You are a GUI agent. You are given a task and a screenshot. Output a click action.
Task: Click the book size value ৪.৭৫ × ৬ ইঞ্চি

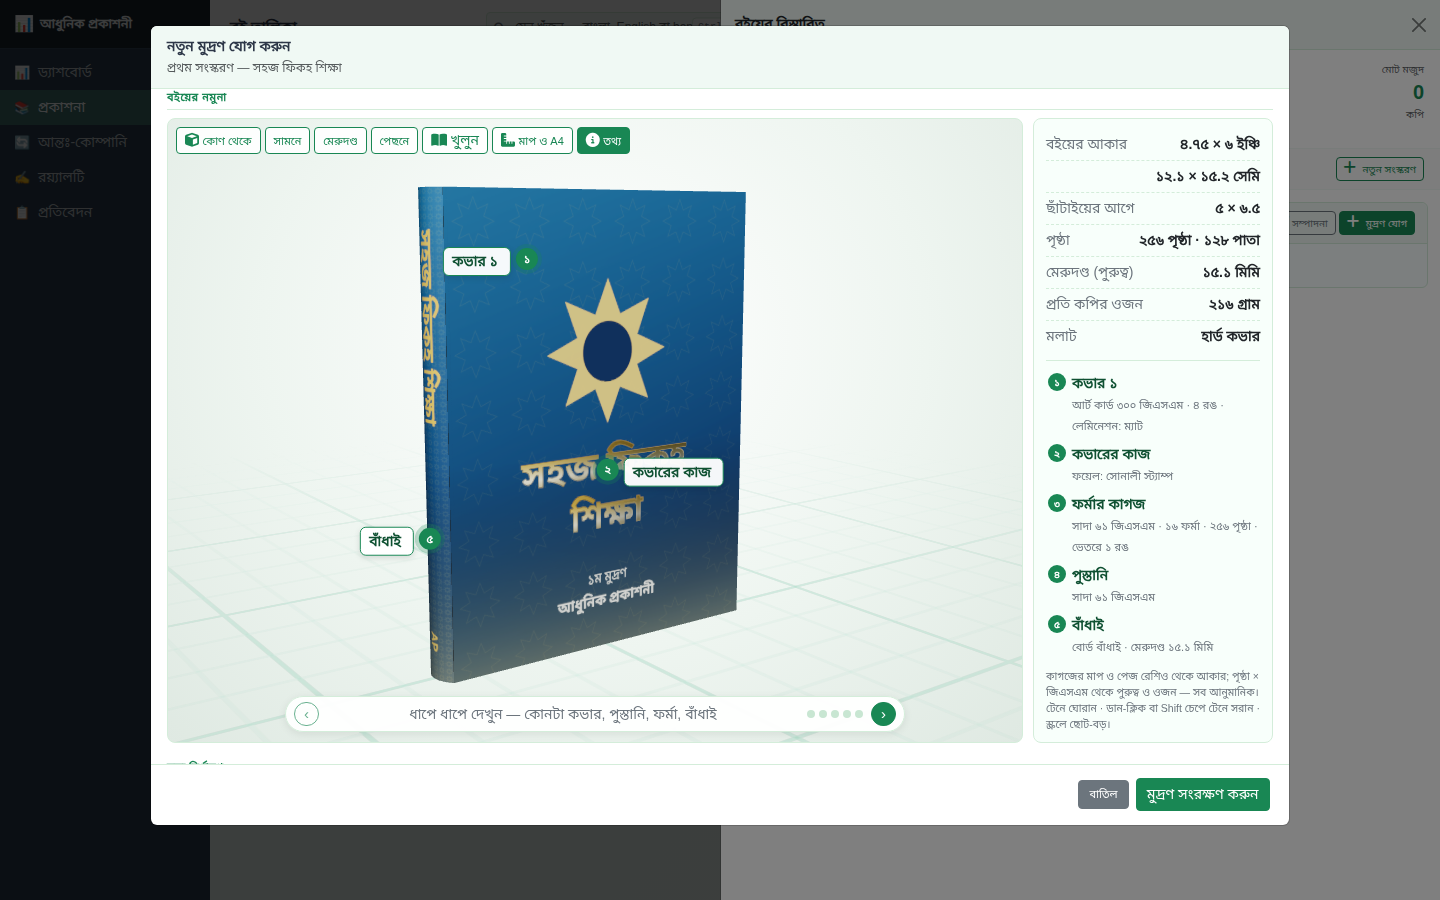click(1219, 144)
